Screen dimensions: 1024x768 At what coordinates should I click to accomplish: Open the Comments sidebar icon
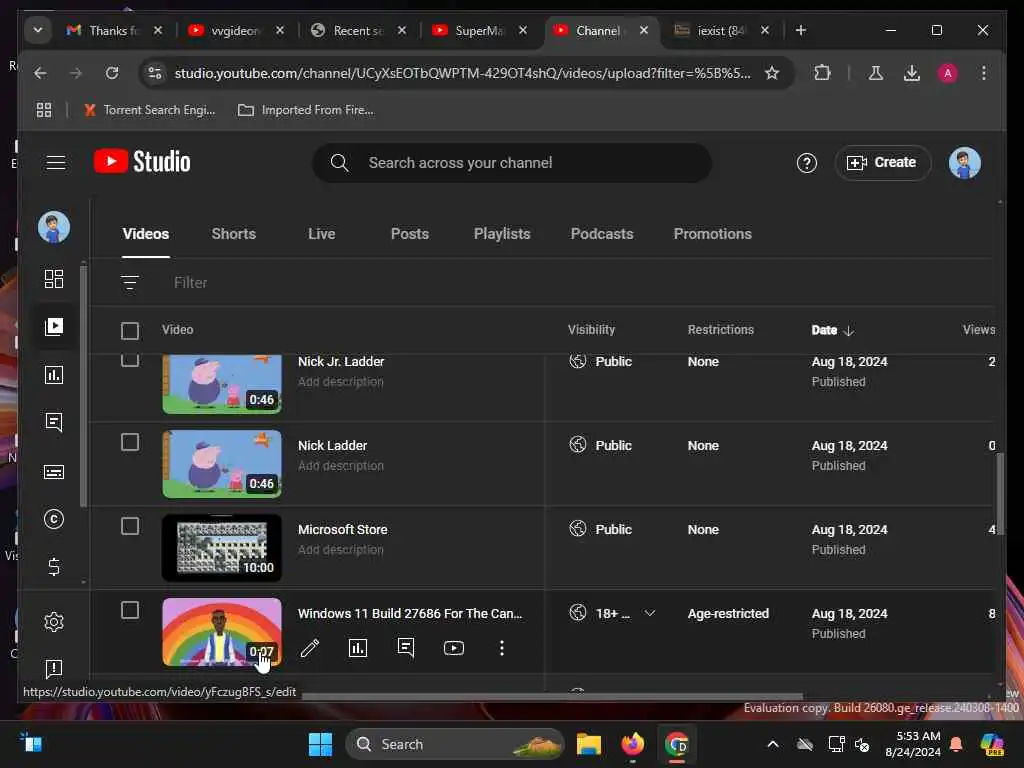pos(54,423)
